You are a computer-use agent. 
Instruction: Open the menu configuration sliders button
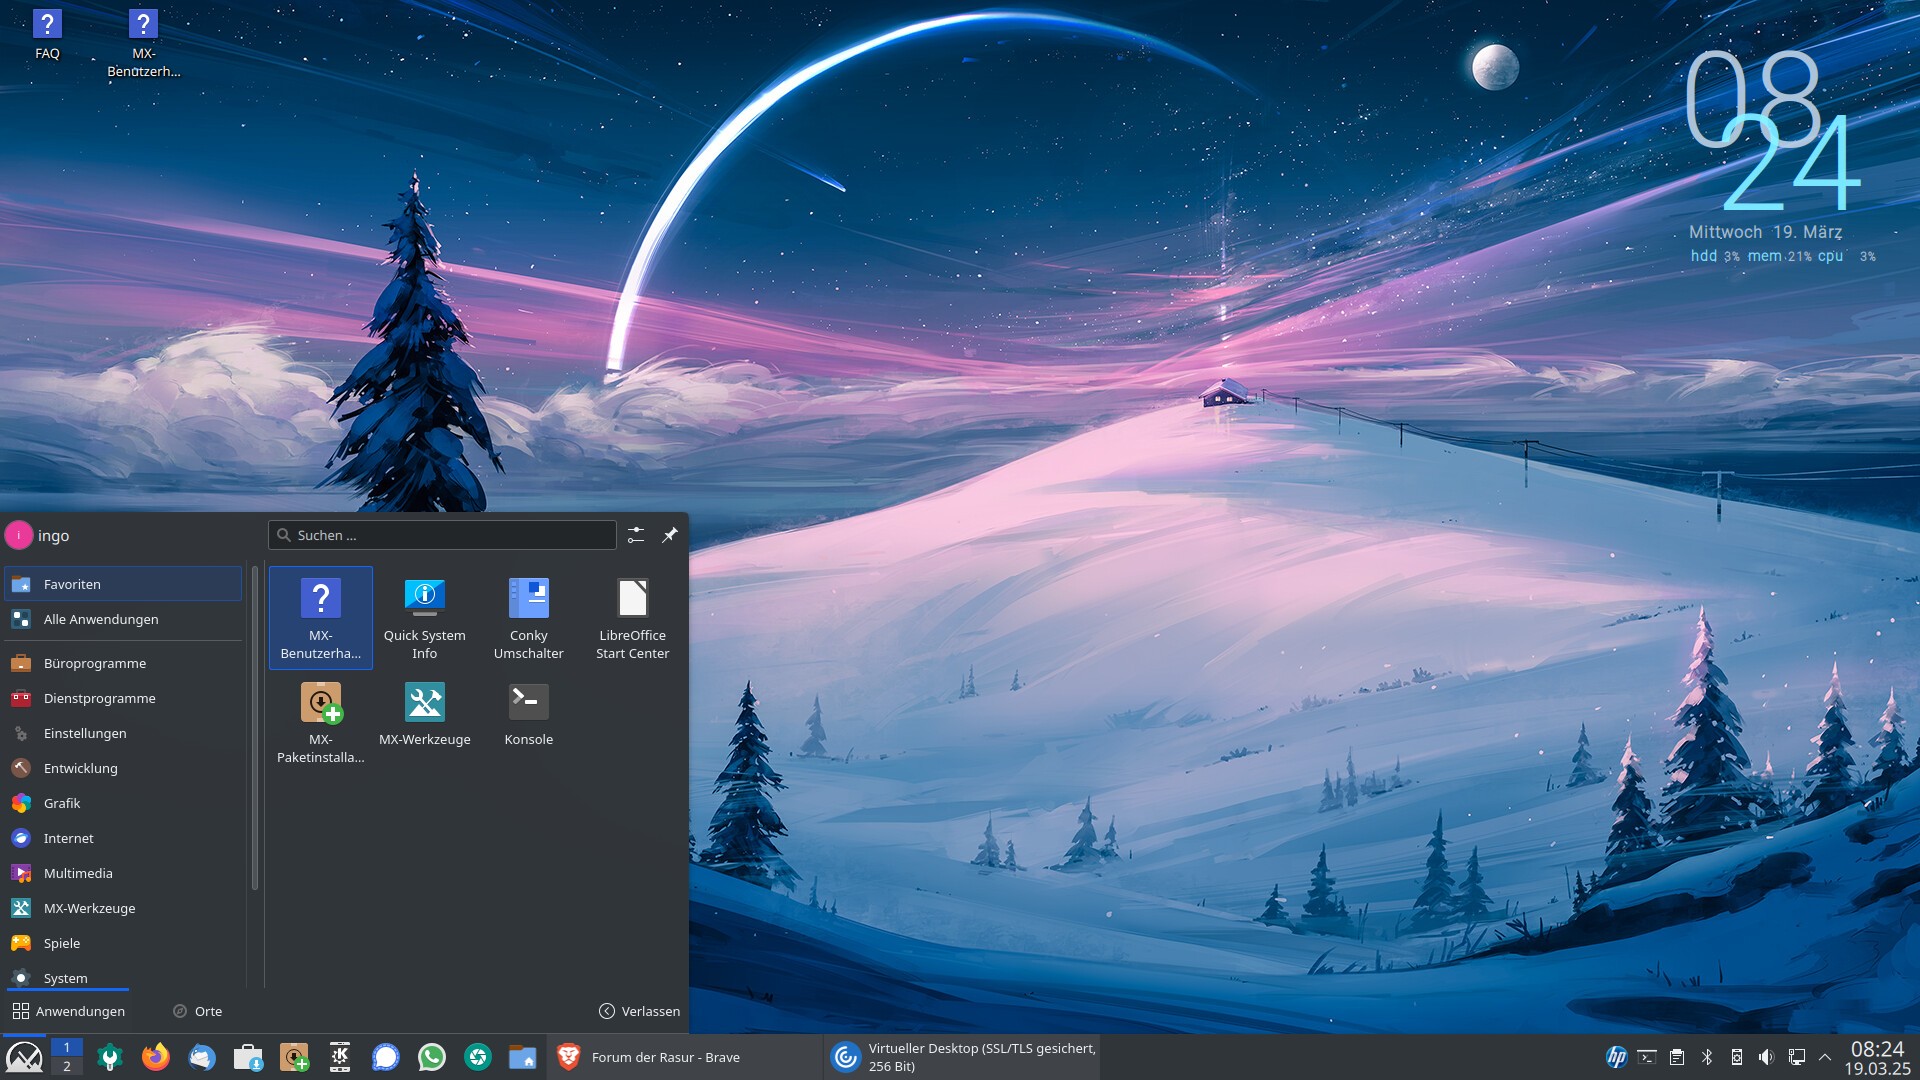pos(636,535)
